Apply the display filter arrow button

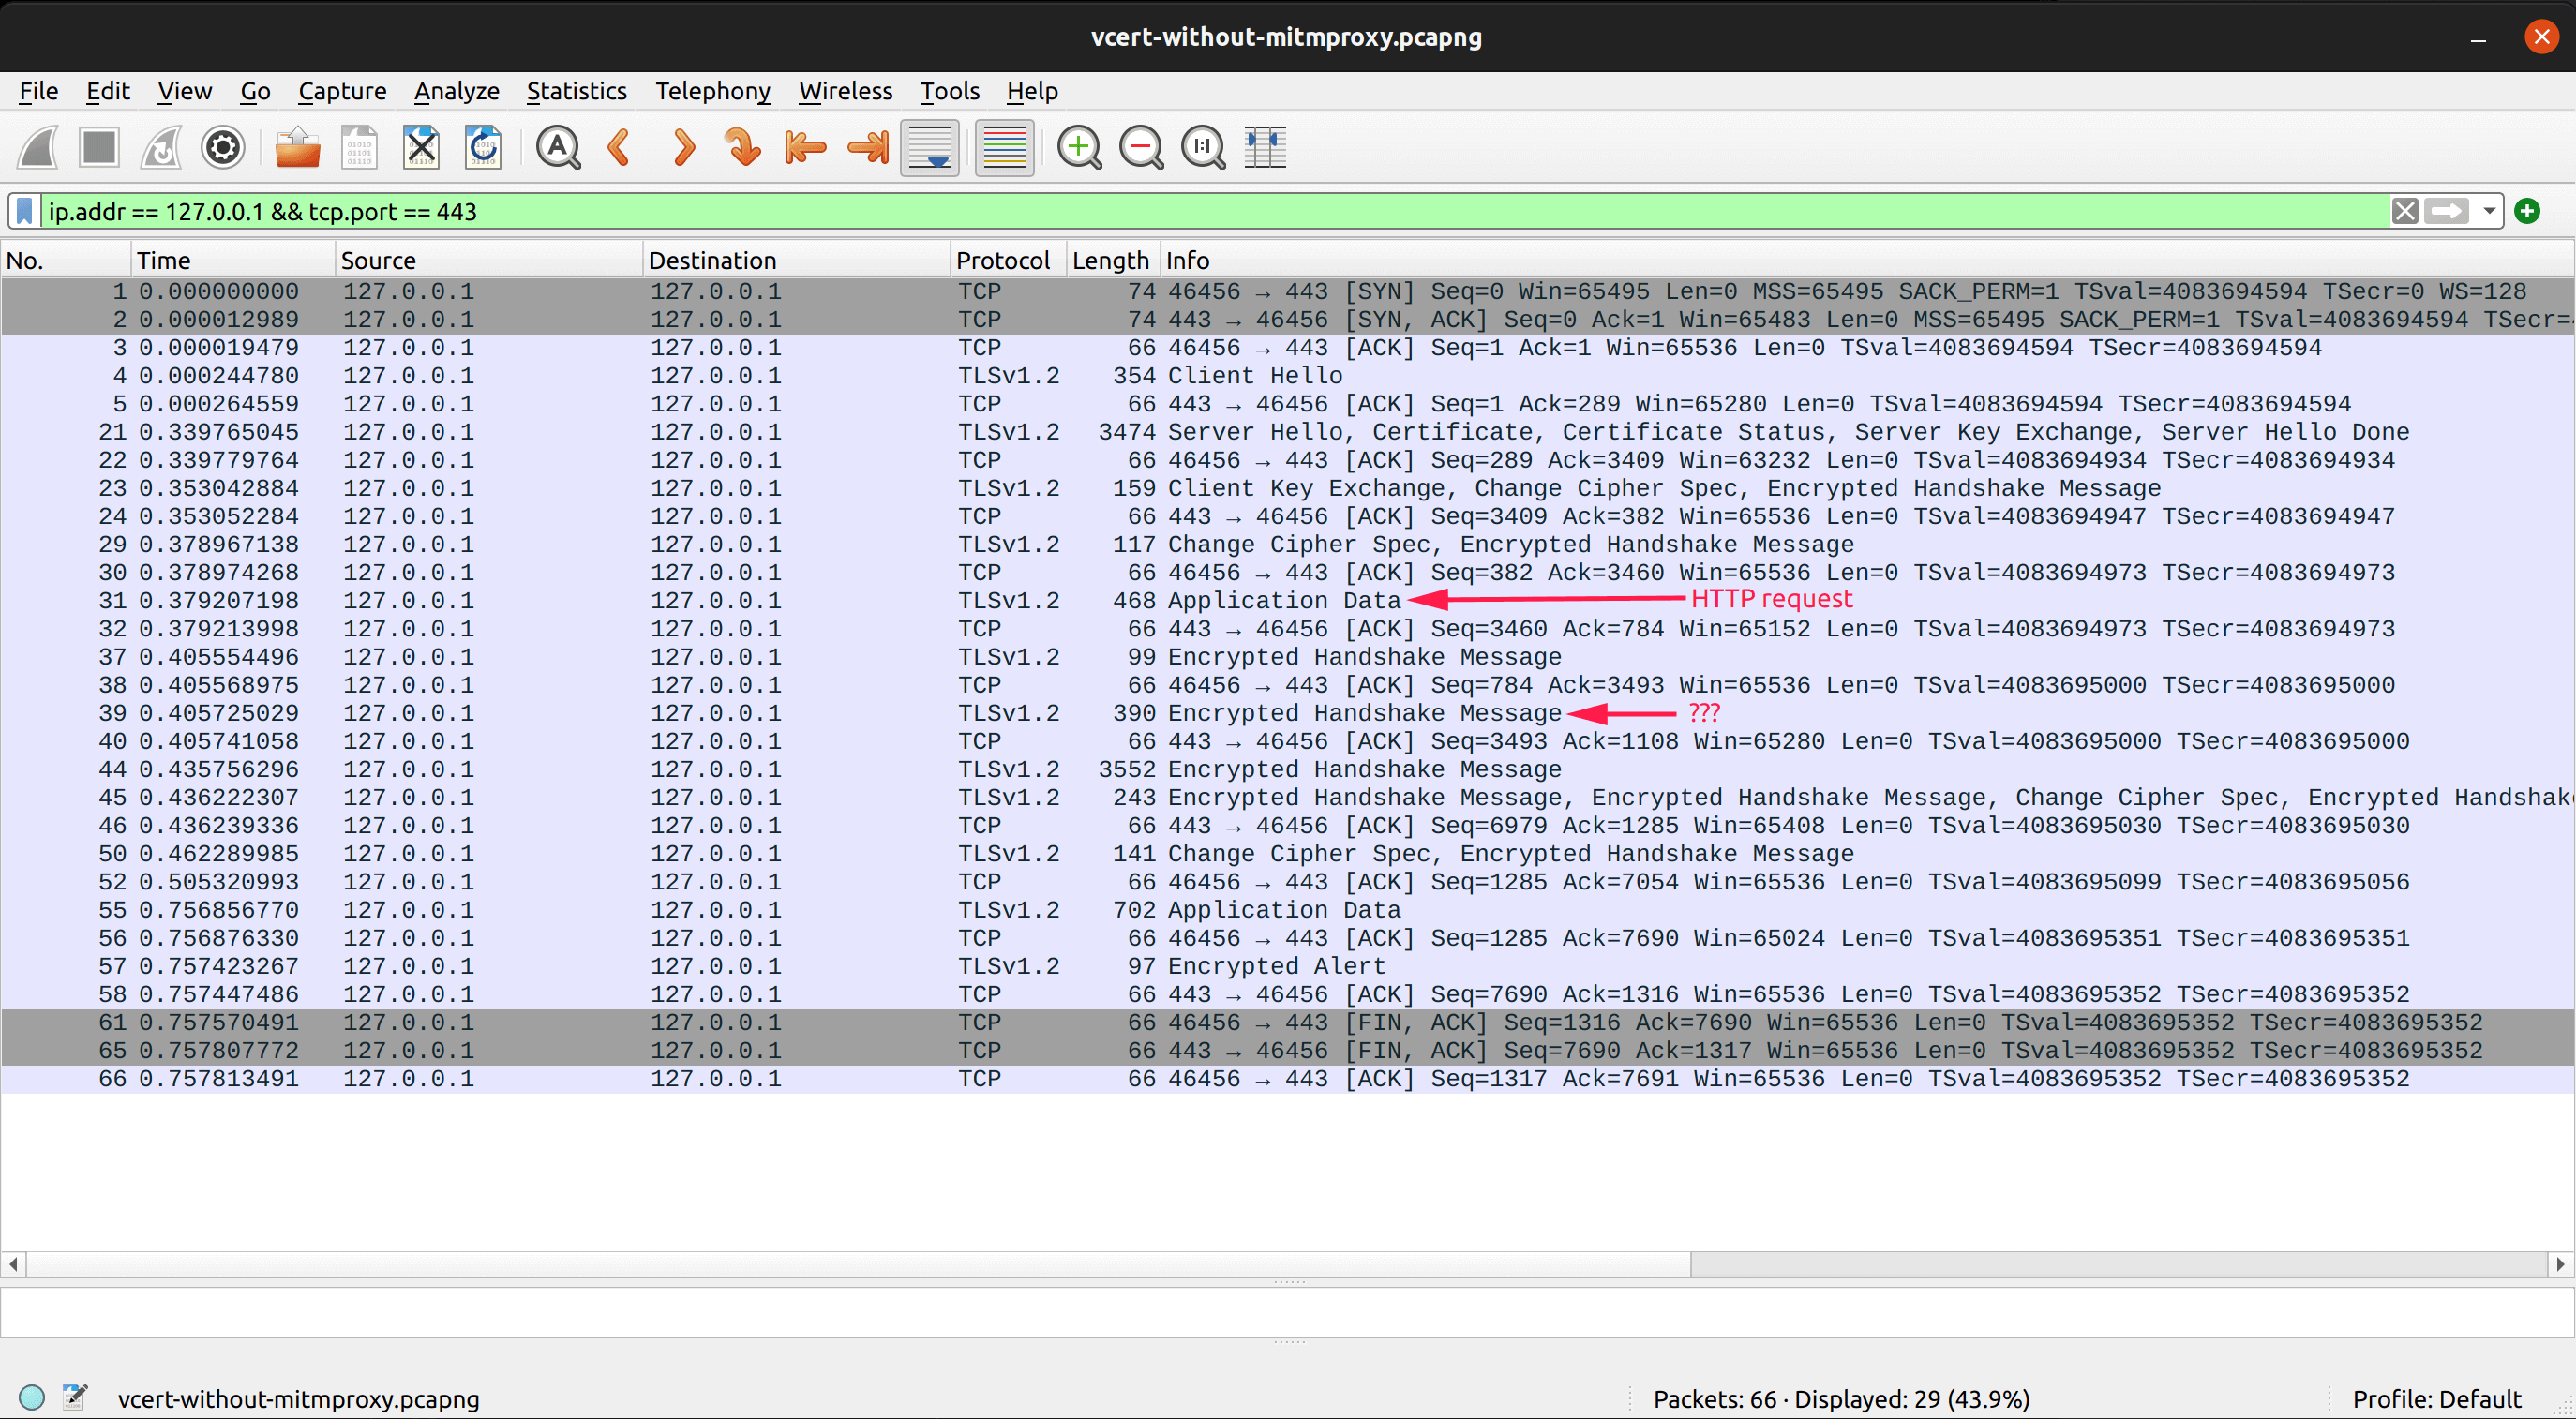tap(2447, 211)
